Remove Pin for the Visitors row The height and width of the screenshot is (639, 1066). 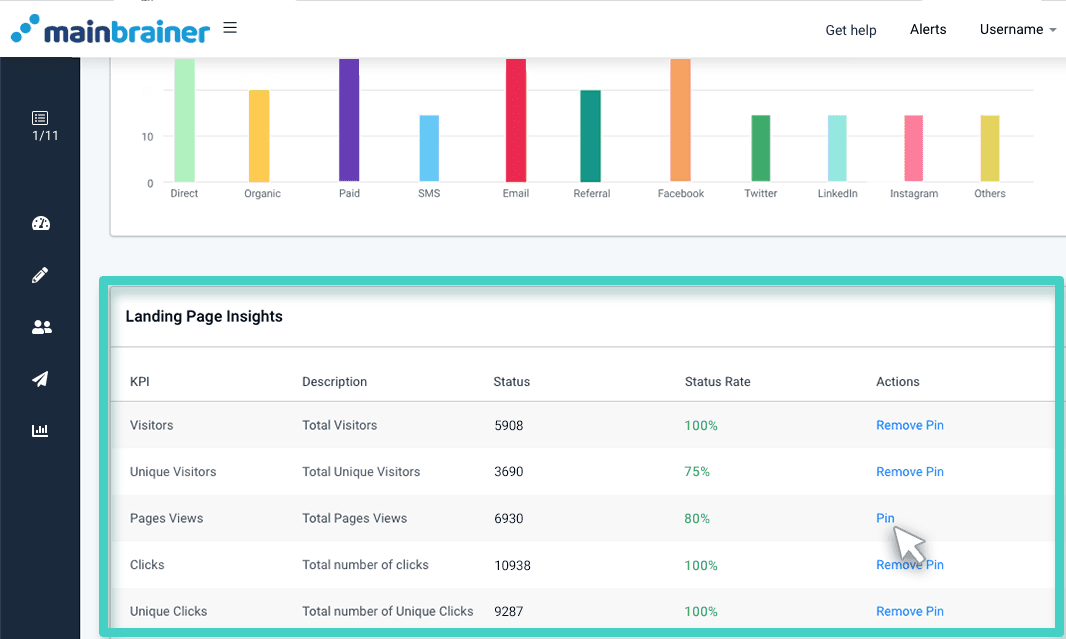click(910, 425)
